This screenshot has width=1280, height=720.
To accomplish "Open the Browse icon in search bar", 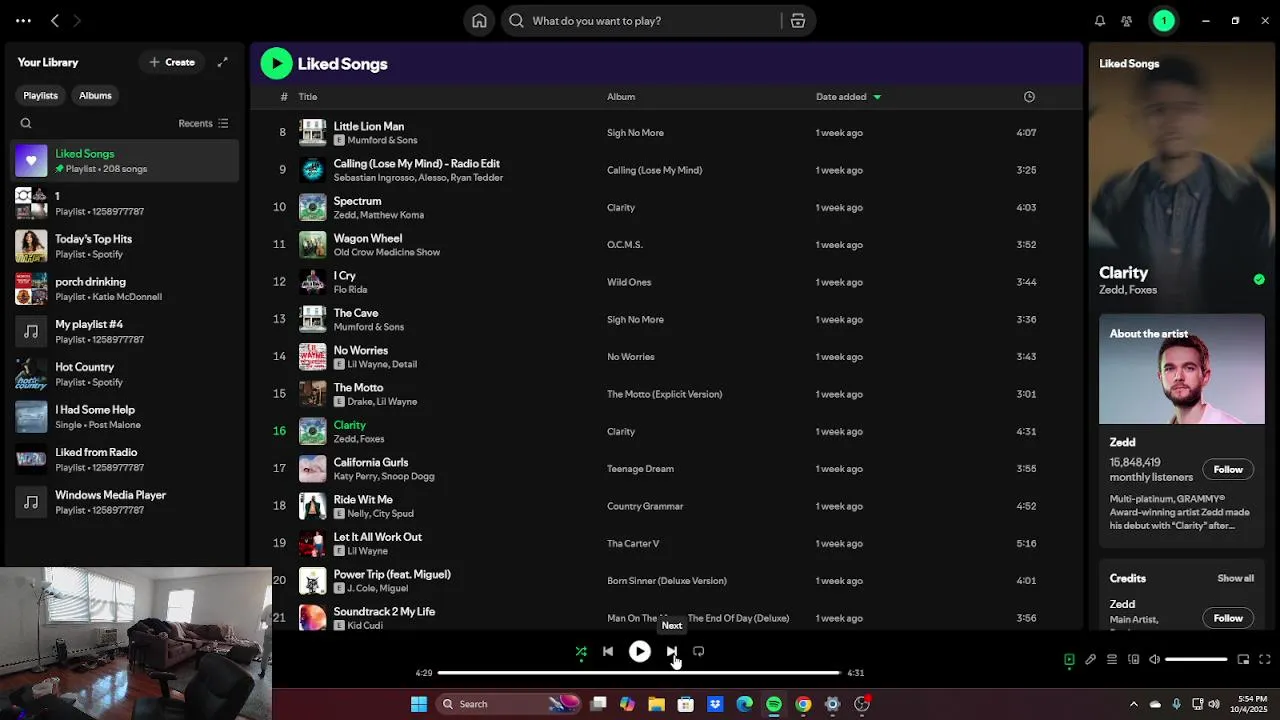I will point(798,21).
